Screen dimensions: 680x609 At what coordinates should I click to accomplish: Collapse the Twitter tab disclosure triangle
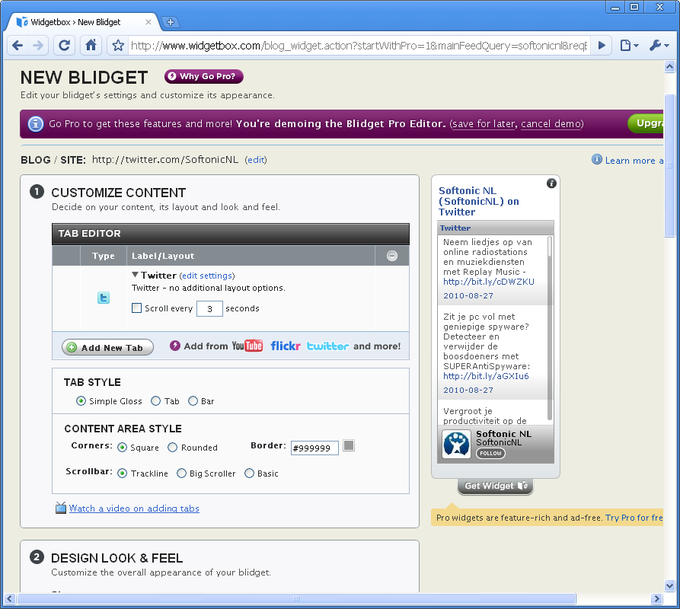tap(135, 275)
